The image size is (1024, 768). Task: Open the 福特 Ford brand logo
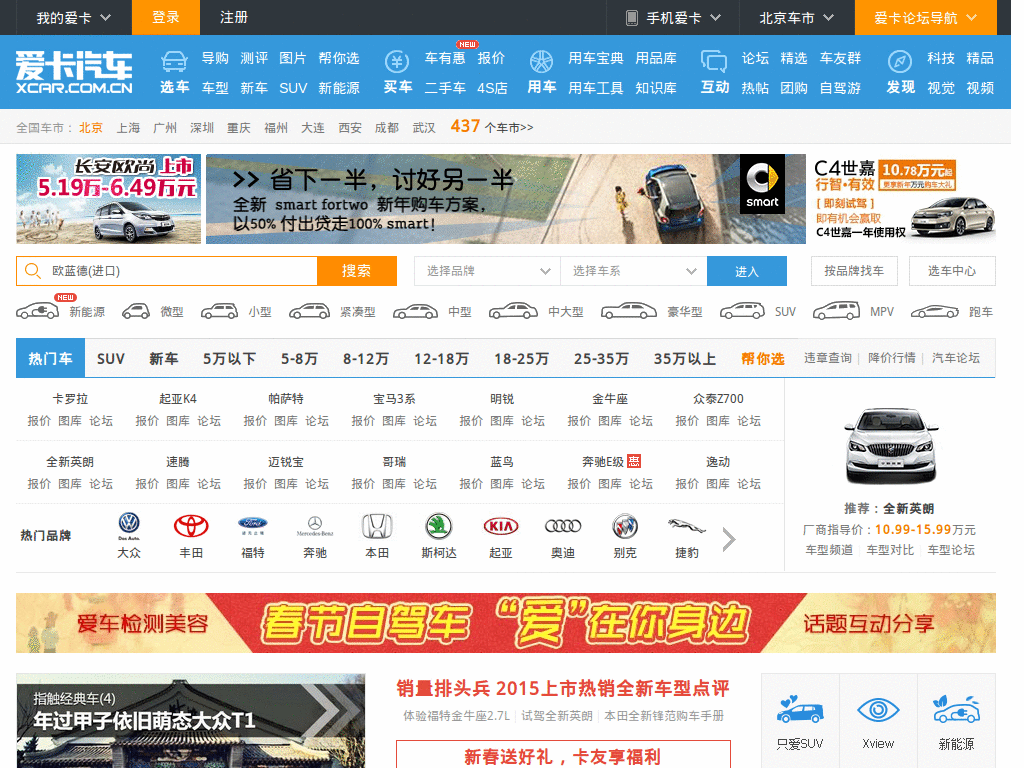tap(253, 525)
